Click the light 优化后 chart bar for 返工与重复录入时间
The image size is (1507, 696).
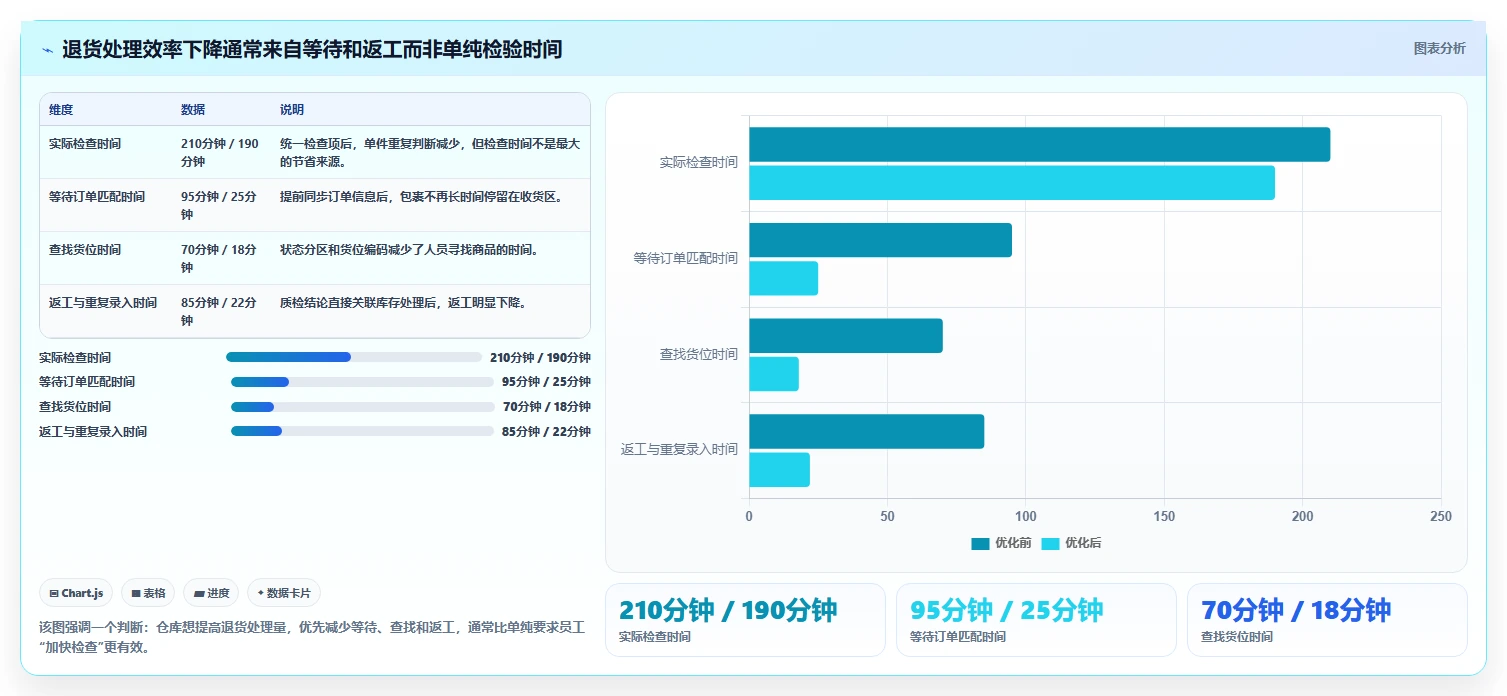[779, 470]
